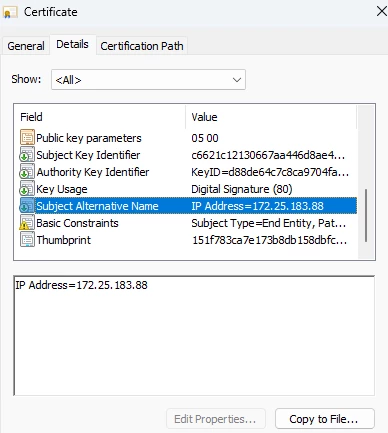Click the Thumbnail property icon for Thumbprint
The height and width of the screenshot is (433, 388).
pos(27,240)
